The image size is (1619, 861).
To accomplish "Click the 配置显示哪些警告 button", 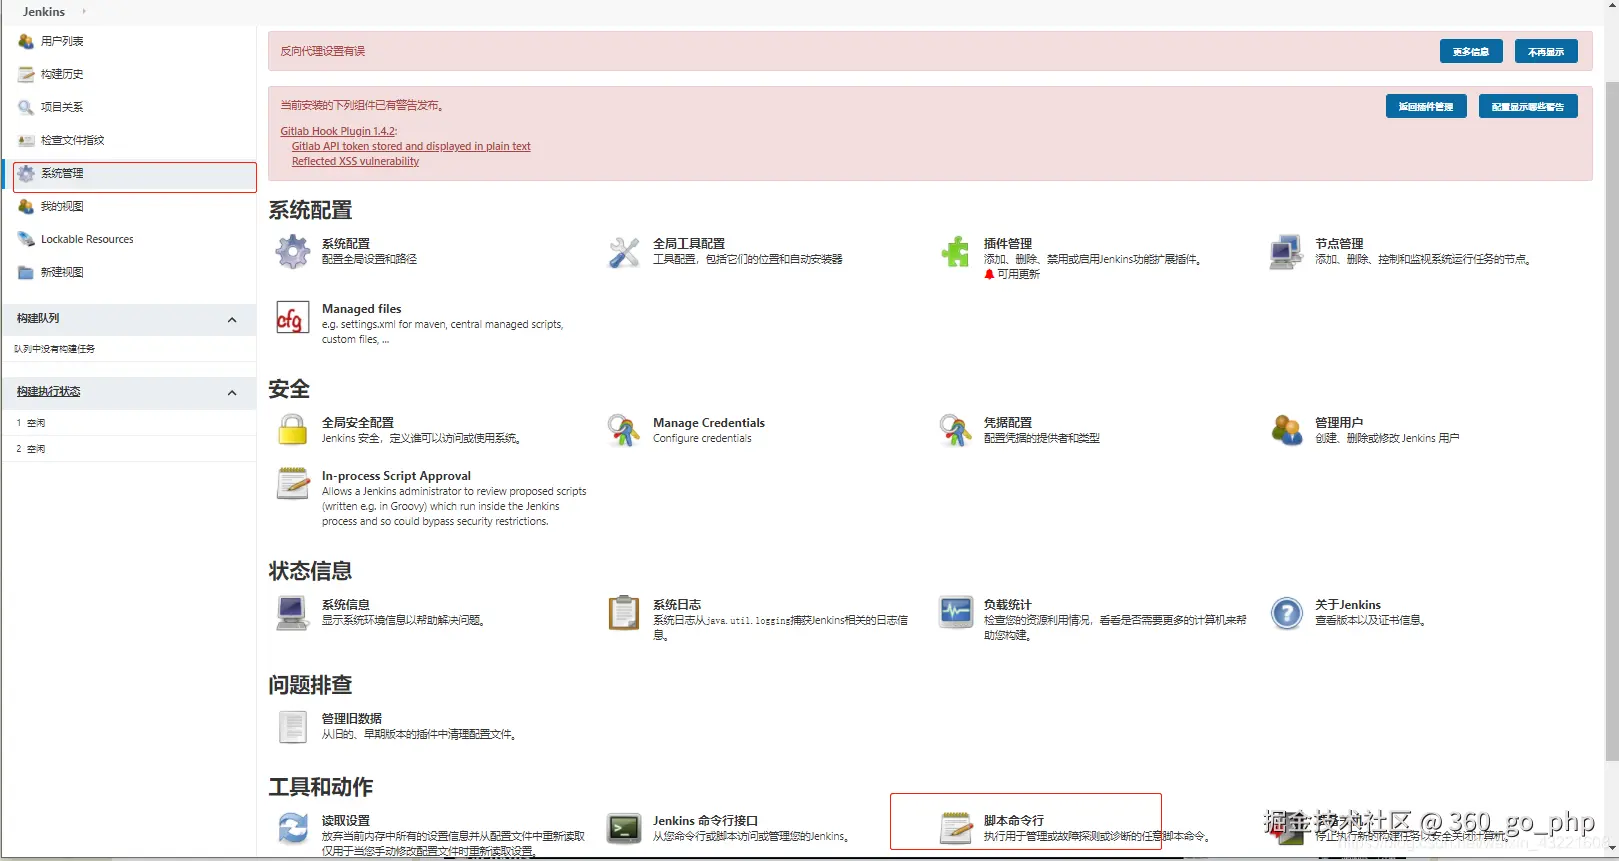I will pos(1528,106).
